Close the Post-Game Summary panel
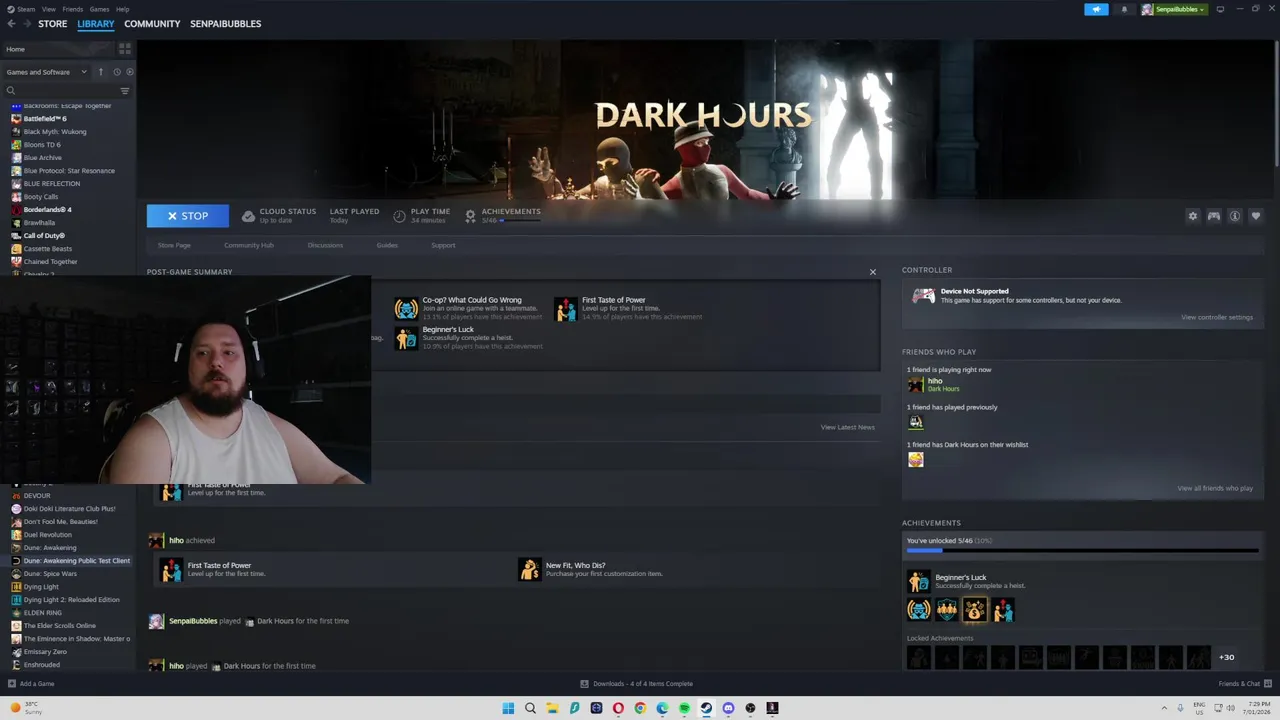Screen dimensions: 1280x720 pos(872,272)
